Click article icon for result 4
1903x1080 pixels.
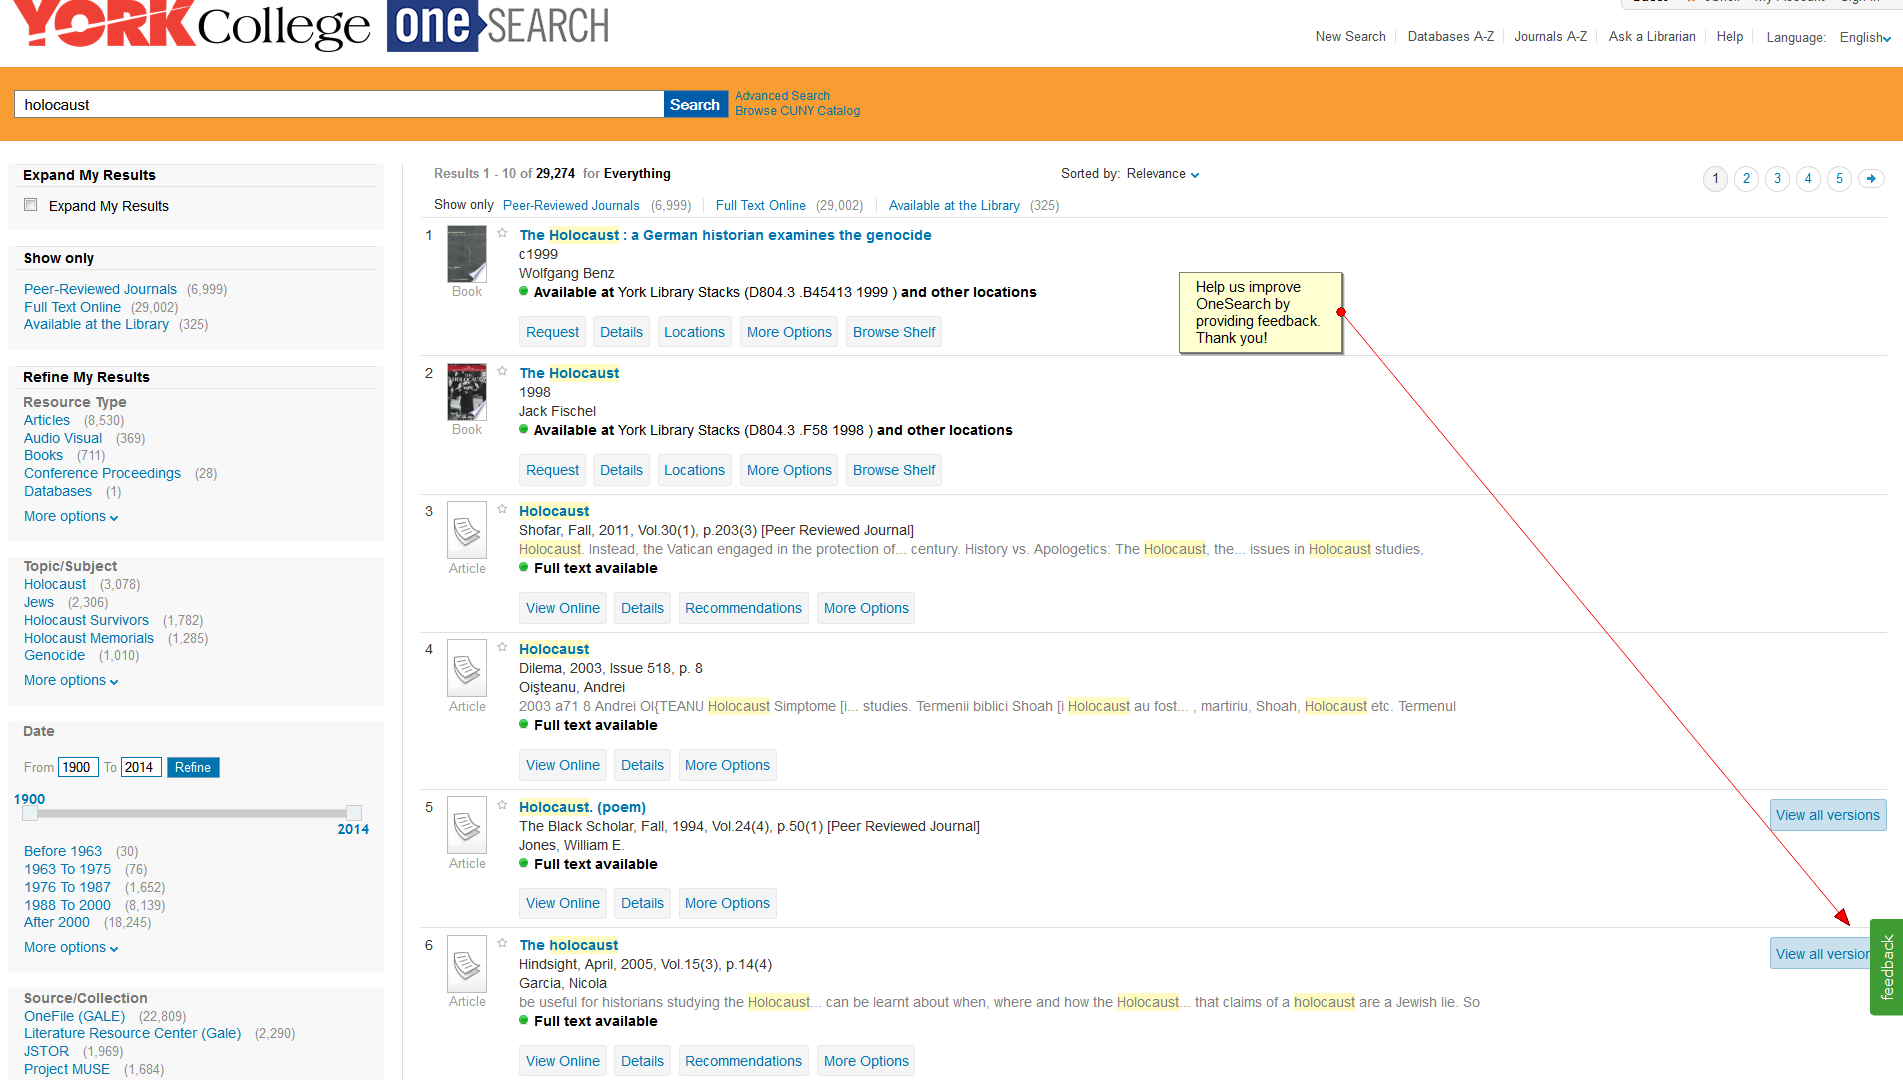pyautogui.click(x=467, y=668)
